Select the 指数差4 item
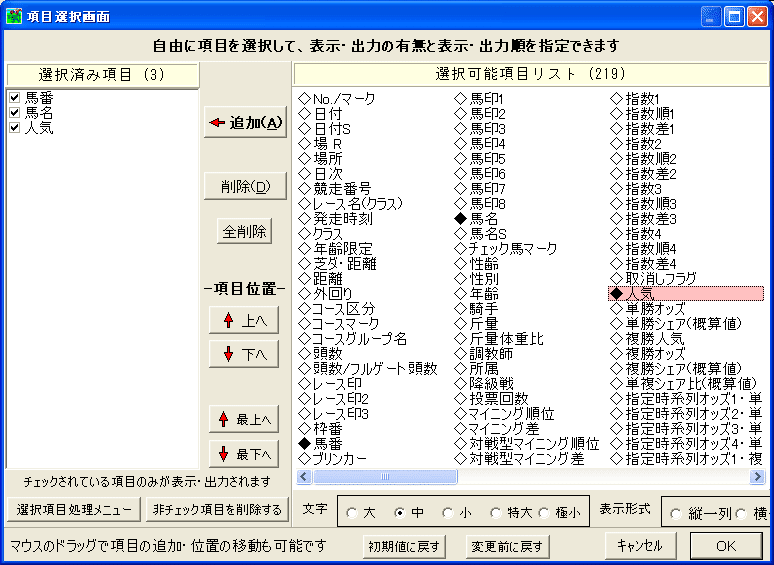 pyautogui.click(x=643, y=264)
